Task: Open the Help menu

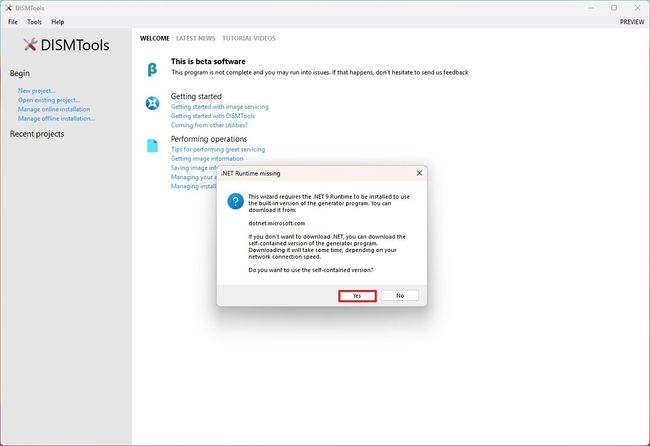Action: point(58,22)
